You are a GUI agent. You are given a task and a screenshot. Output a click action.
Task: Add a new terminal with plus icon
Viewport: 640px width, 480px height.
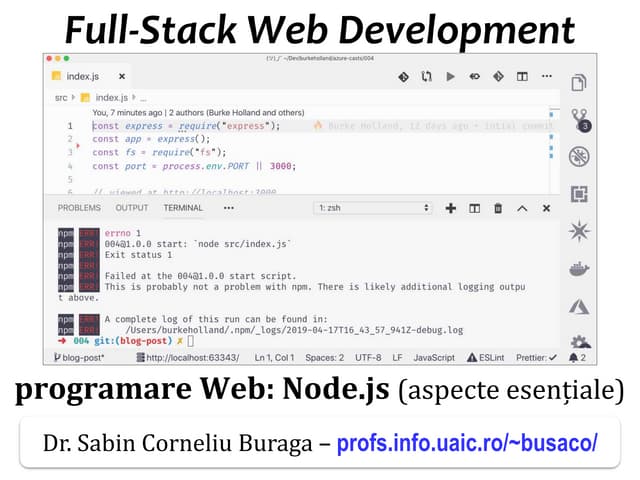(x=450, y=208)
